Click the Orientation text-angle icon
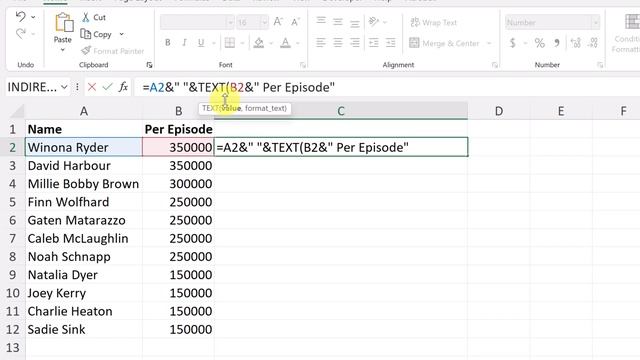Image resolution: width=640 pixels, height=360 pixels. (x=373, y=22)
